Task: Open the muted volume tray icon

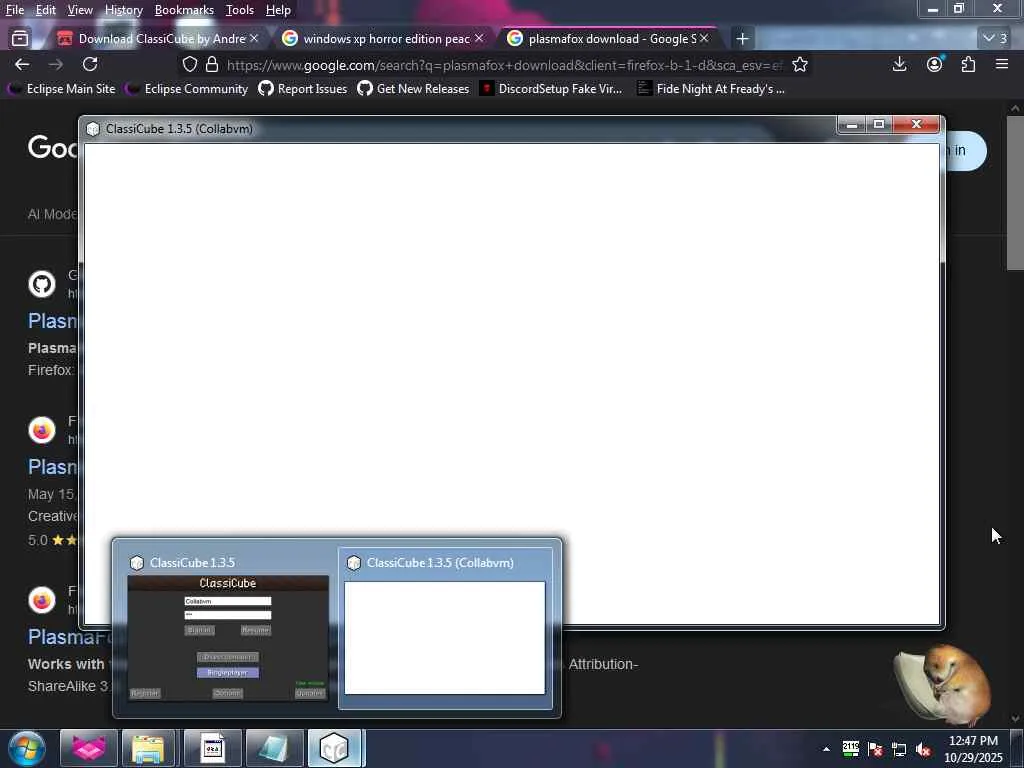Action: click(923, 749)
